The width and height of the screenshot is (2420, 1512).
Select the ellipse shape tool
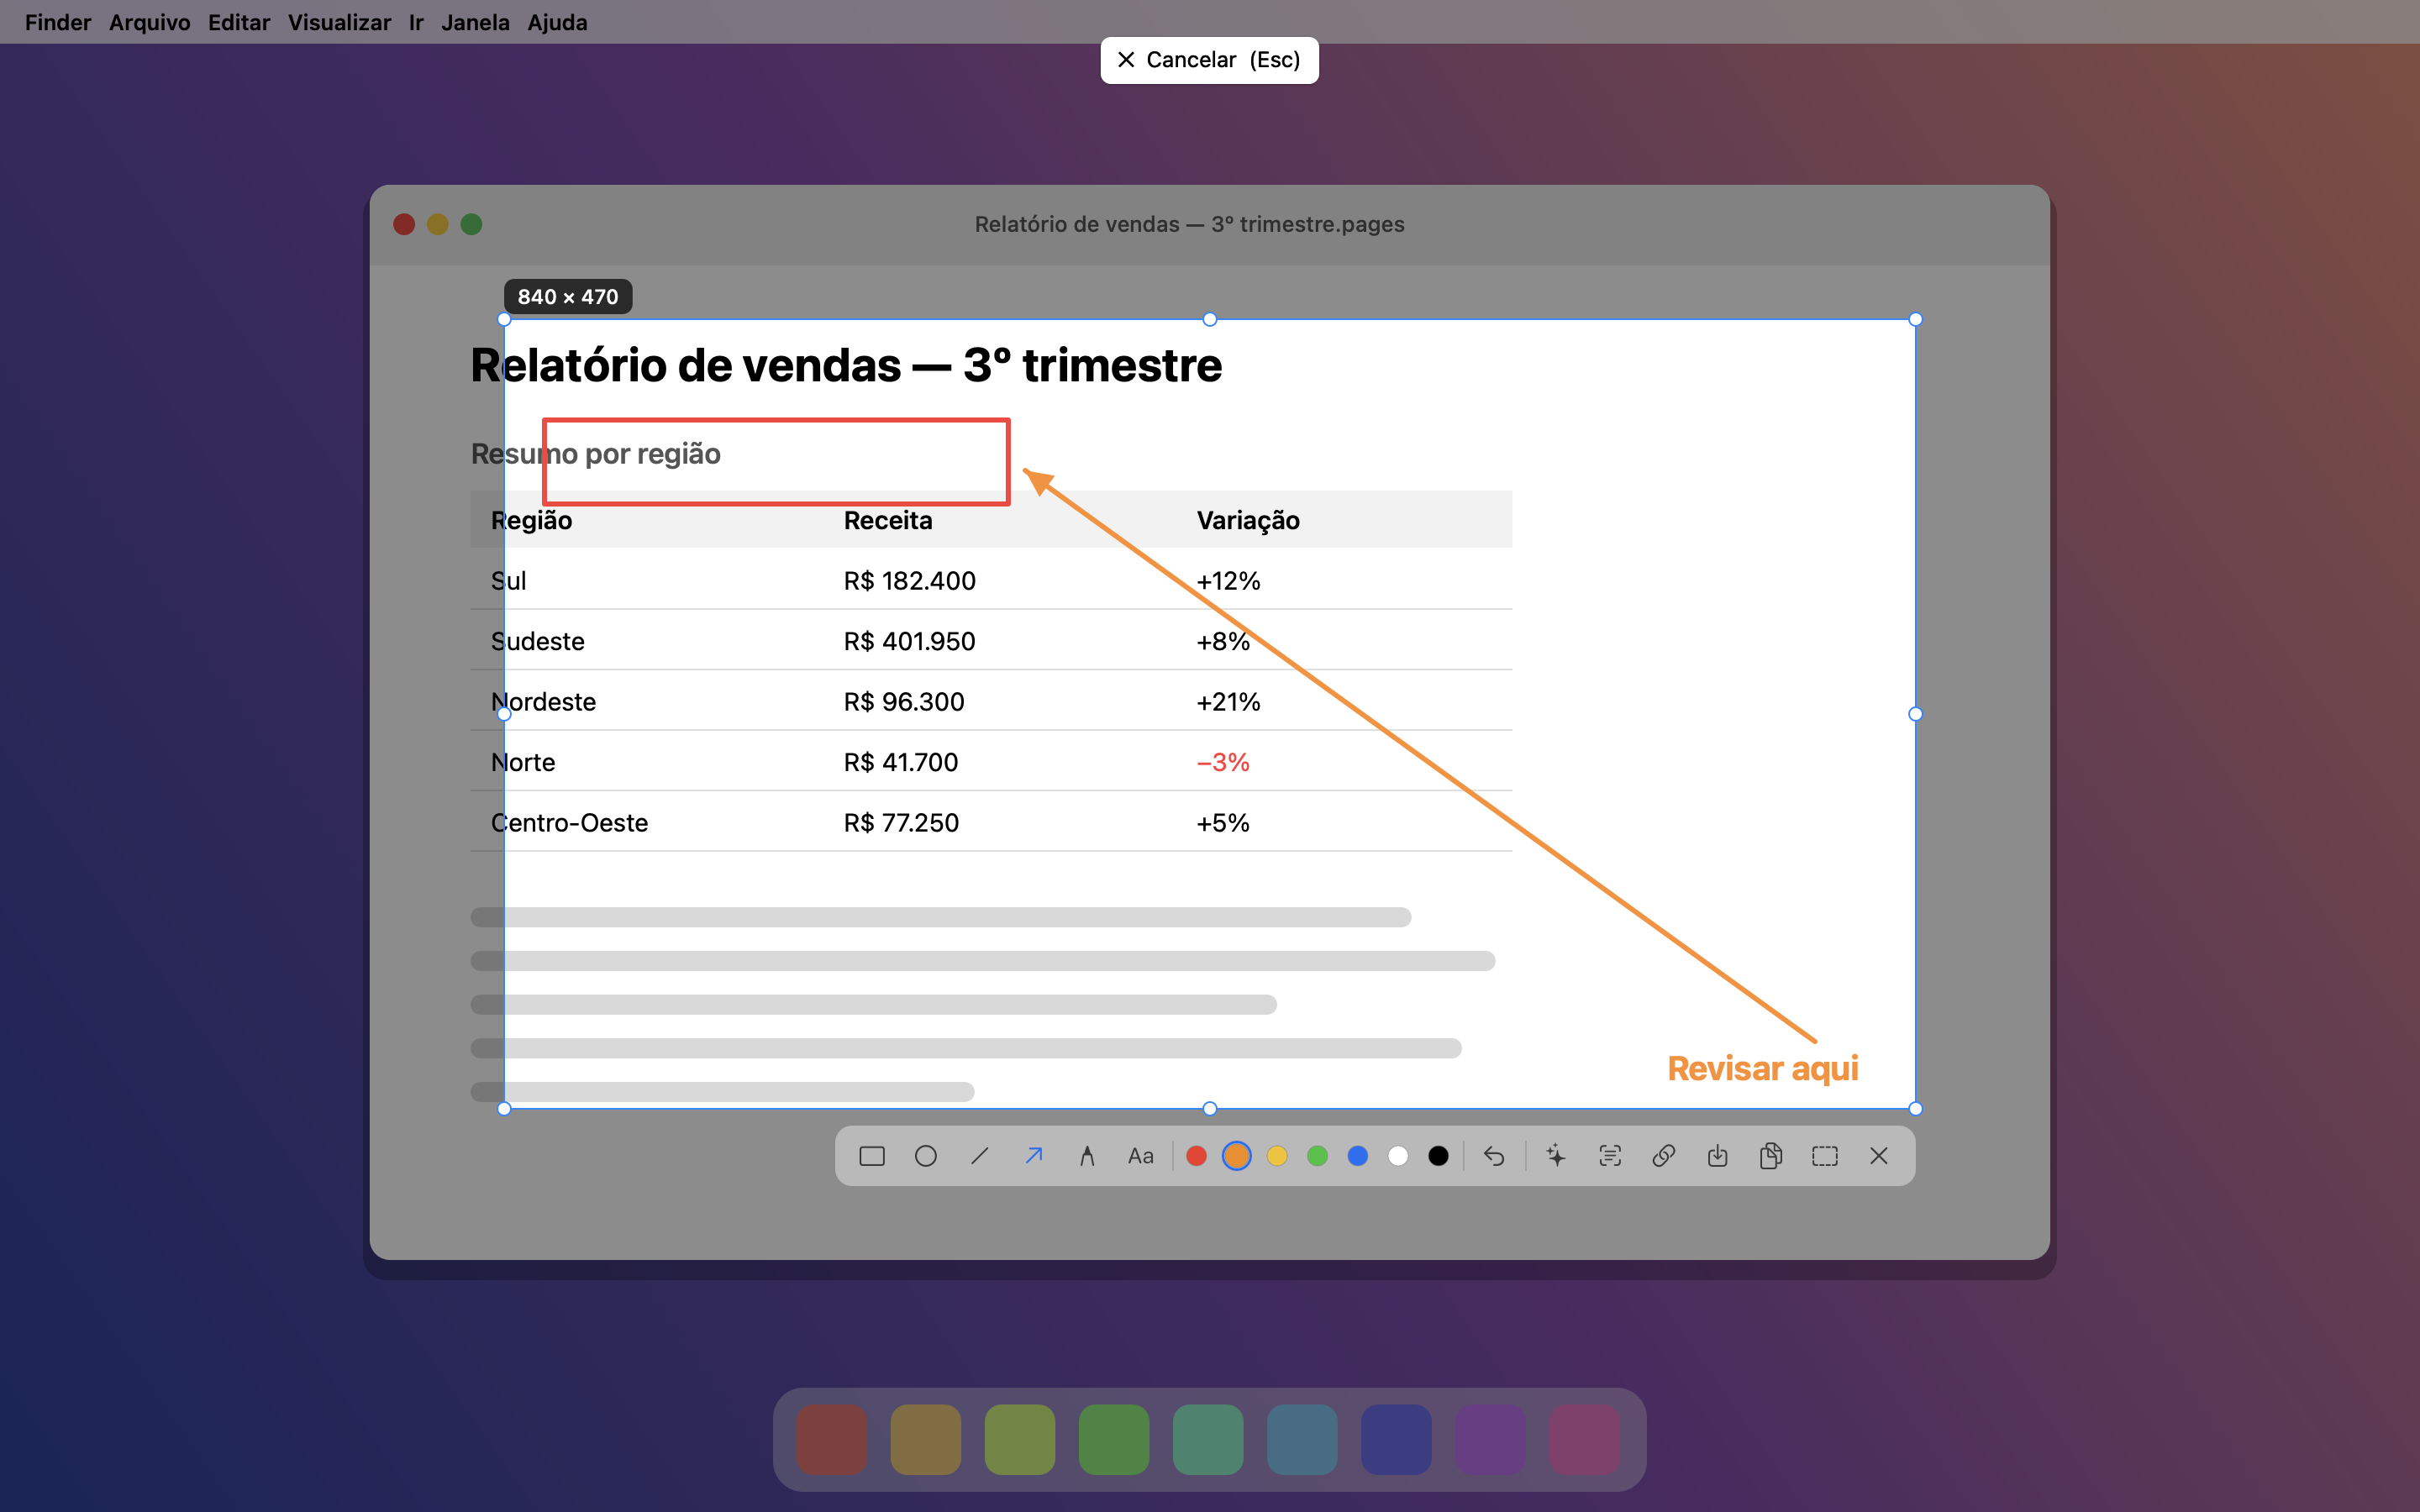[x=925, y=1156]
